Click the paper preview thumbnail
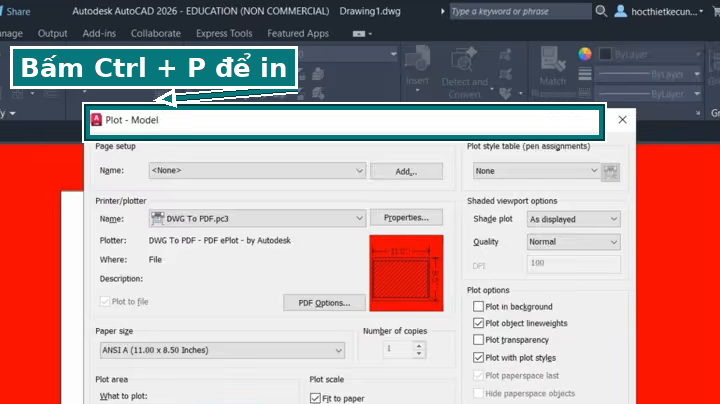 (406, 273)
